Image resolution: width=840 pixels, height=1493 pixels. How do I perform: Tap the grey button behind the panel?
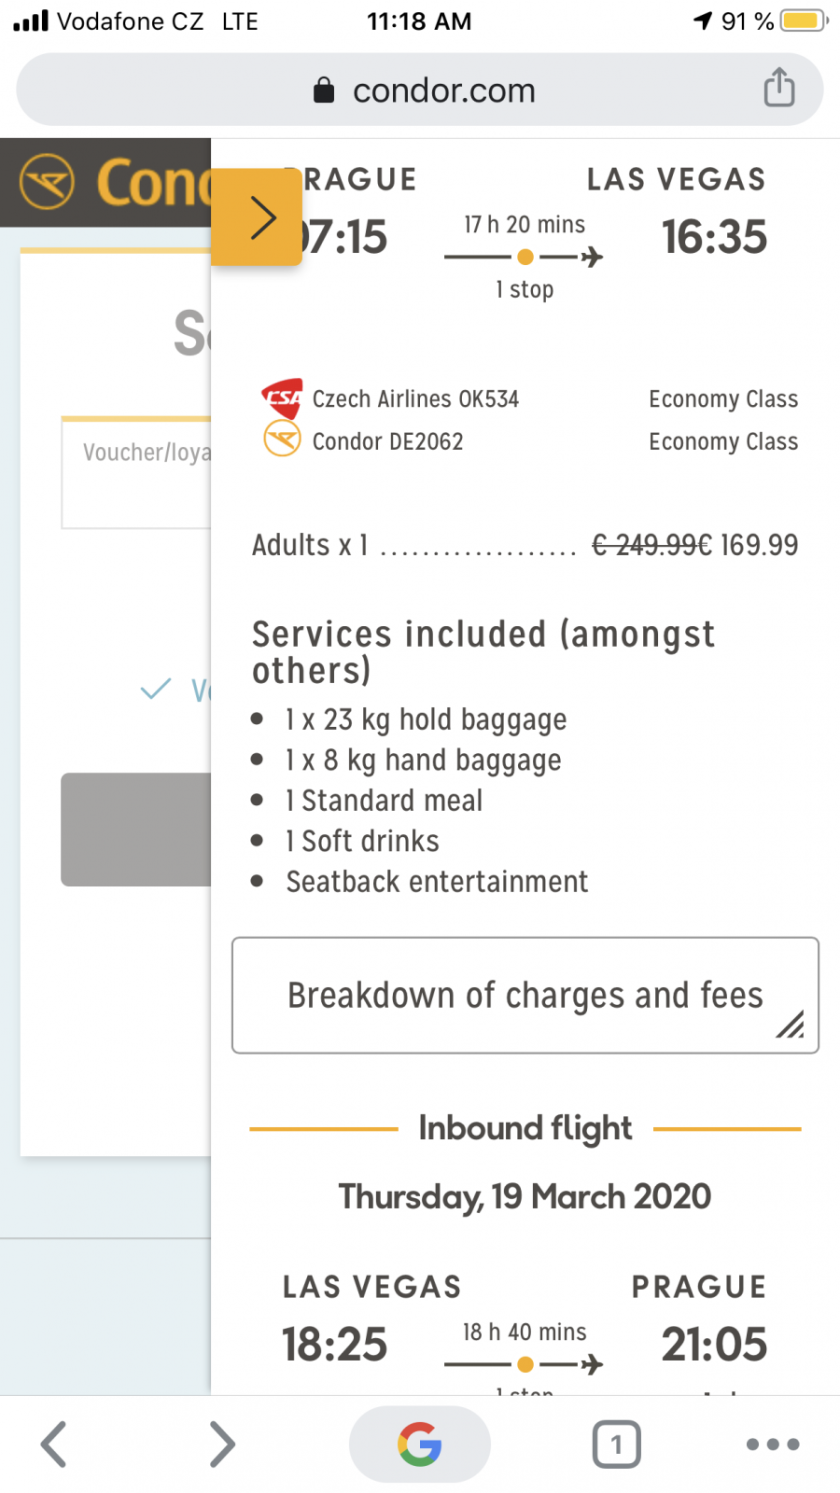[x=136, y=829]
